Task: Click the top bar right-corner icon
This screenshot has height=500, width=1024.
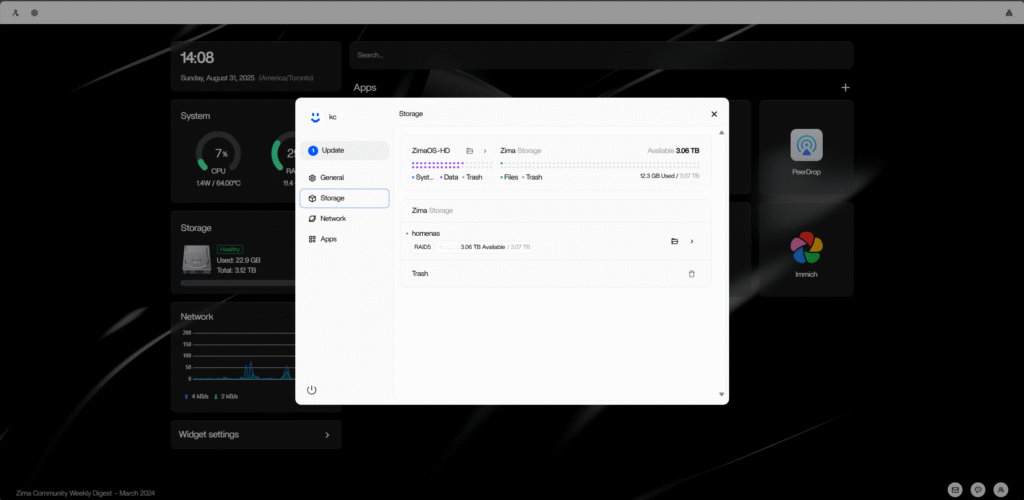Action: click(1009, 12)
